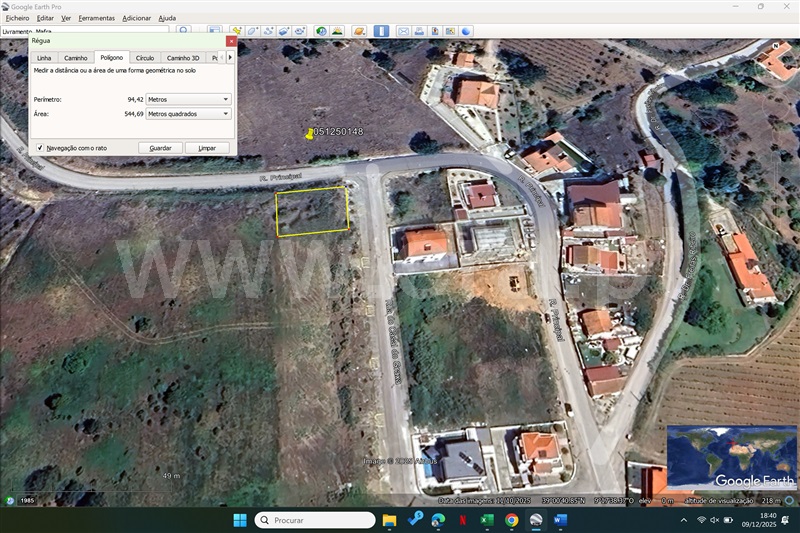
Task: Toggle the 'Navegação com o rato' checkbox
Action: click(40, 148)
